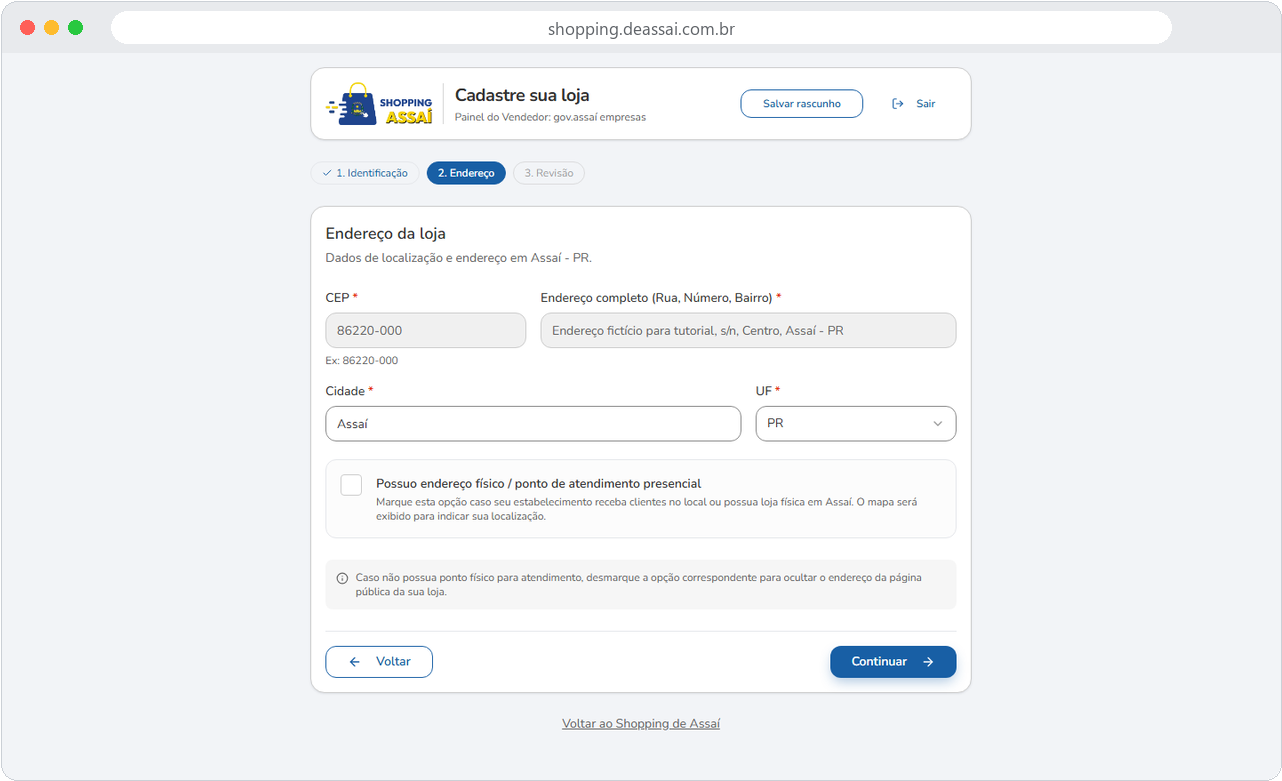Click the Shopping Assaí logo
Screen dimensions: 1282x781
(x=379, y=104)
